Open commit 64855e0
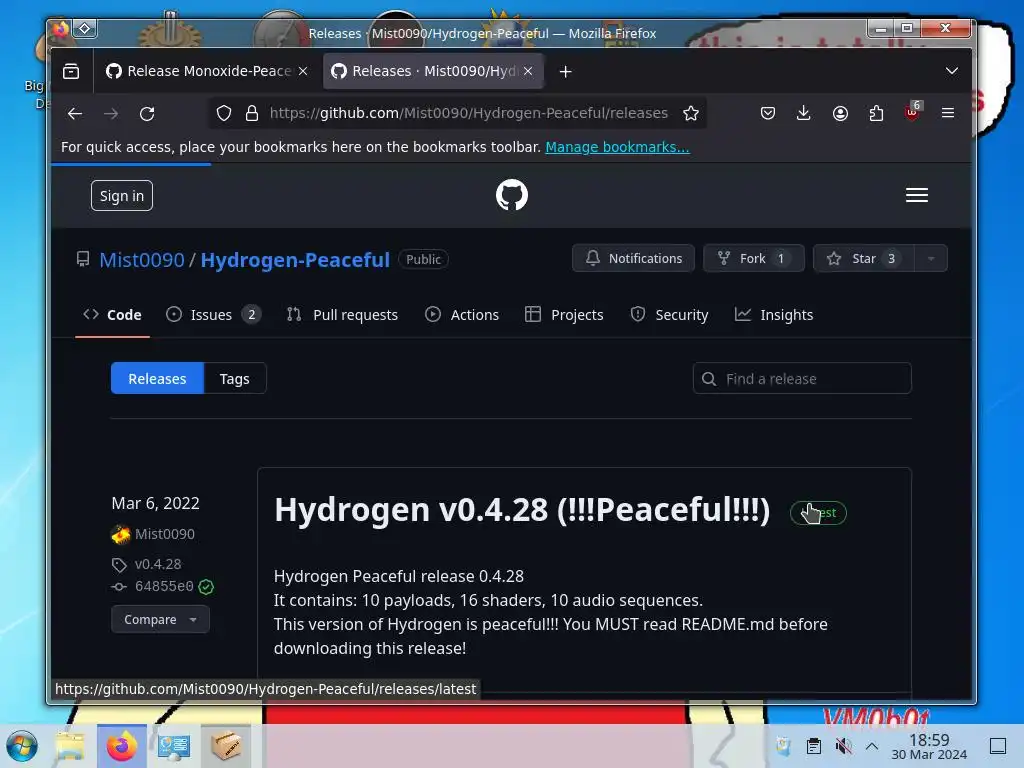Viewport: 1024px width, 768px height. tap(164, 586)
